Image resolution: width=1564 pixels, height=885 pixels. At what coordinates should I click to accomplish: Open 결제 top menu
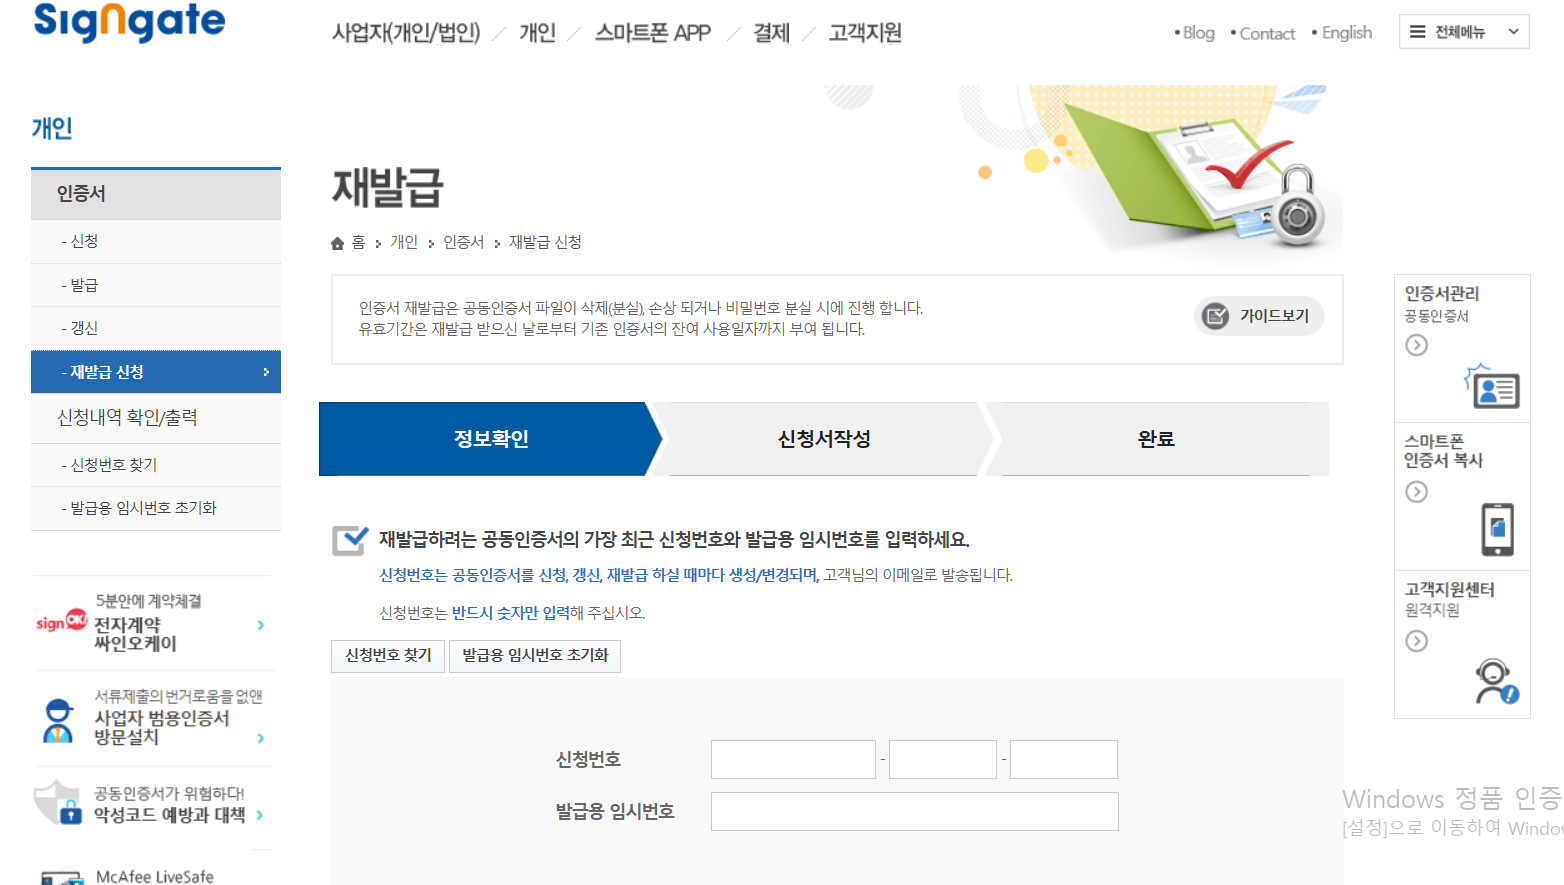pyautogui.click(x=771, y=33)
